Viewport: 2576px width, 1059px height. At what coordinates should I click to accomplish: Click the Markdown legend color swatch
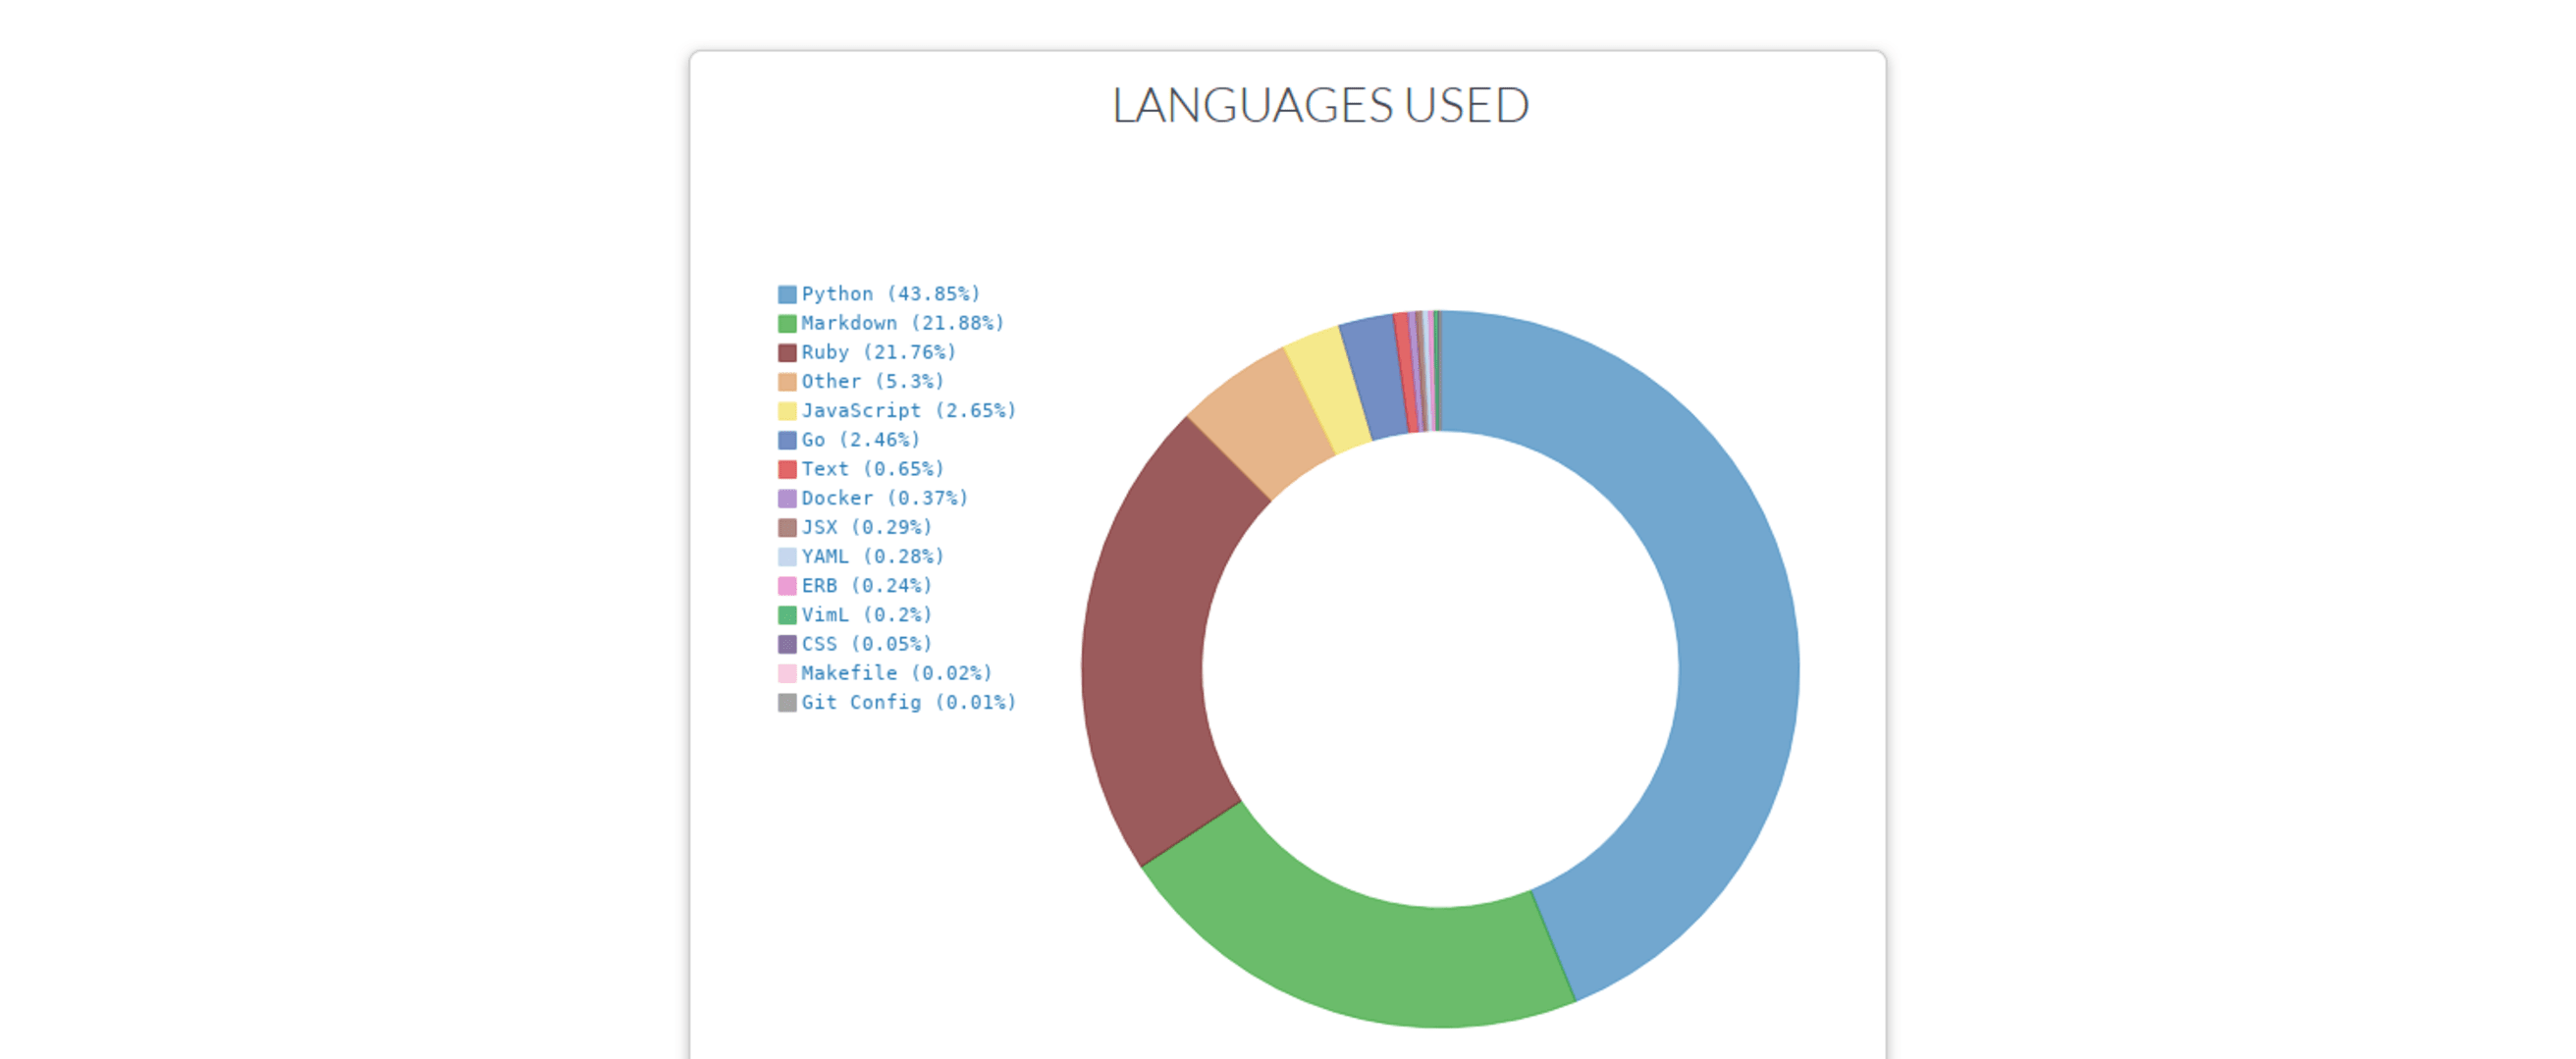tap(787, 323)
